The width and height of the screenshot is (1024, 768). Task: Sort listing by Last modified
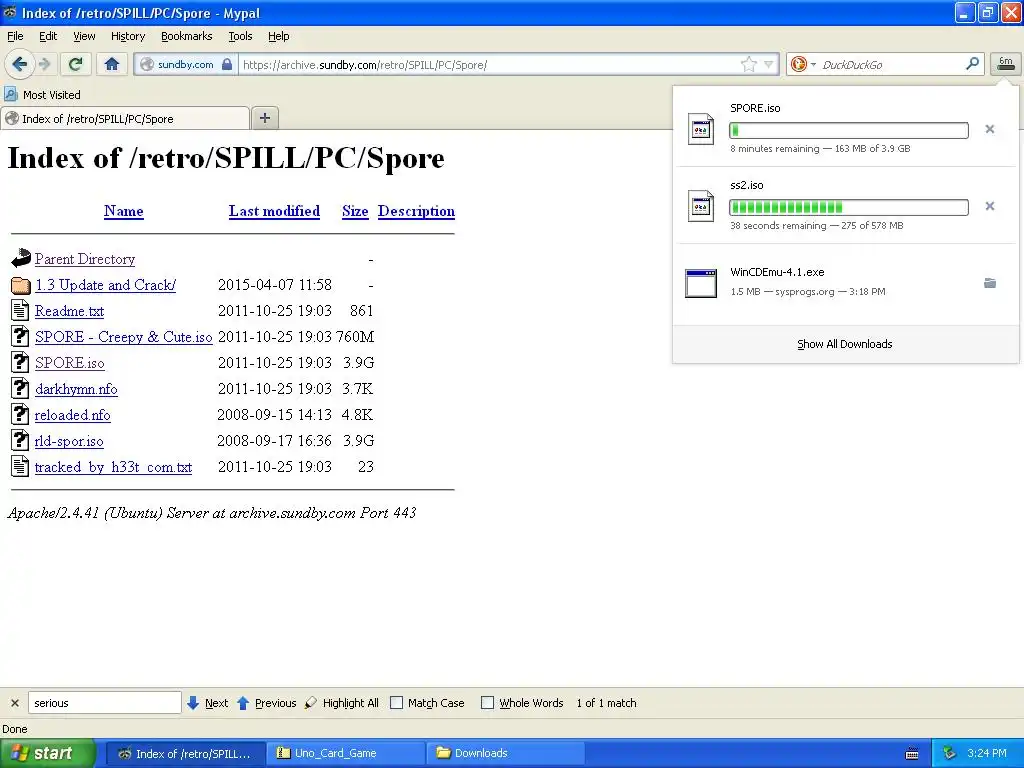point(274,211)
